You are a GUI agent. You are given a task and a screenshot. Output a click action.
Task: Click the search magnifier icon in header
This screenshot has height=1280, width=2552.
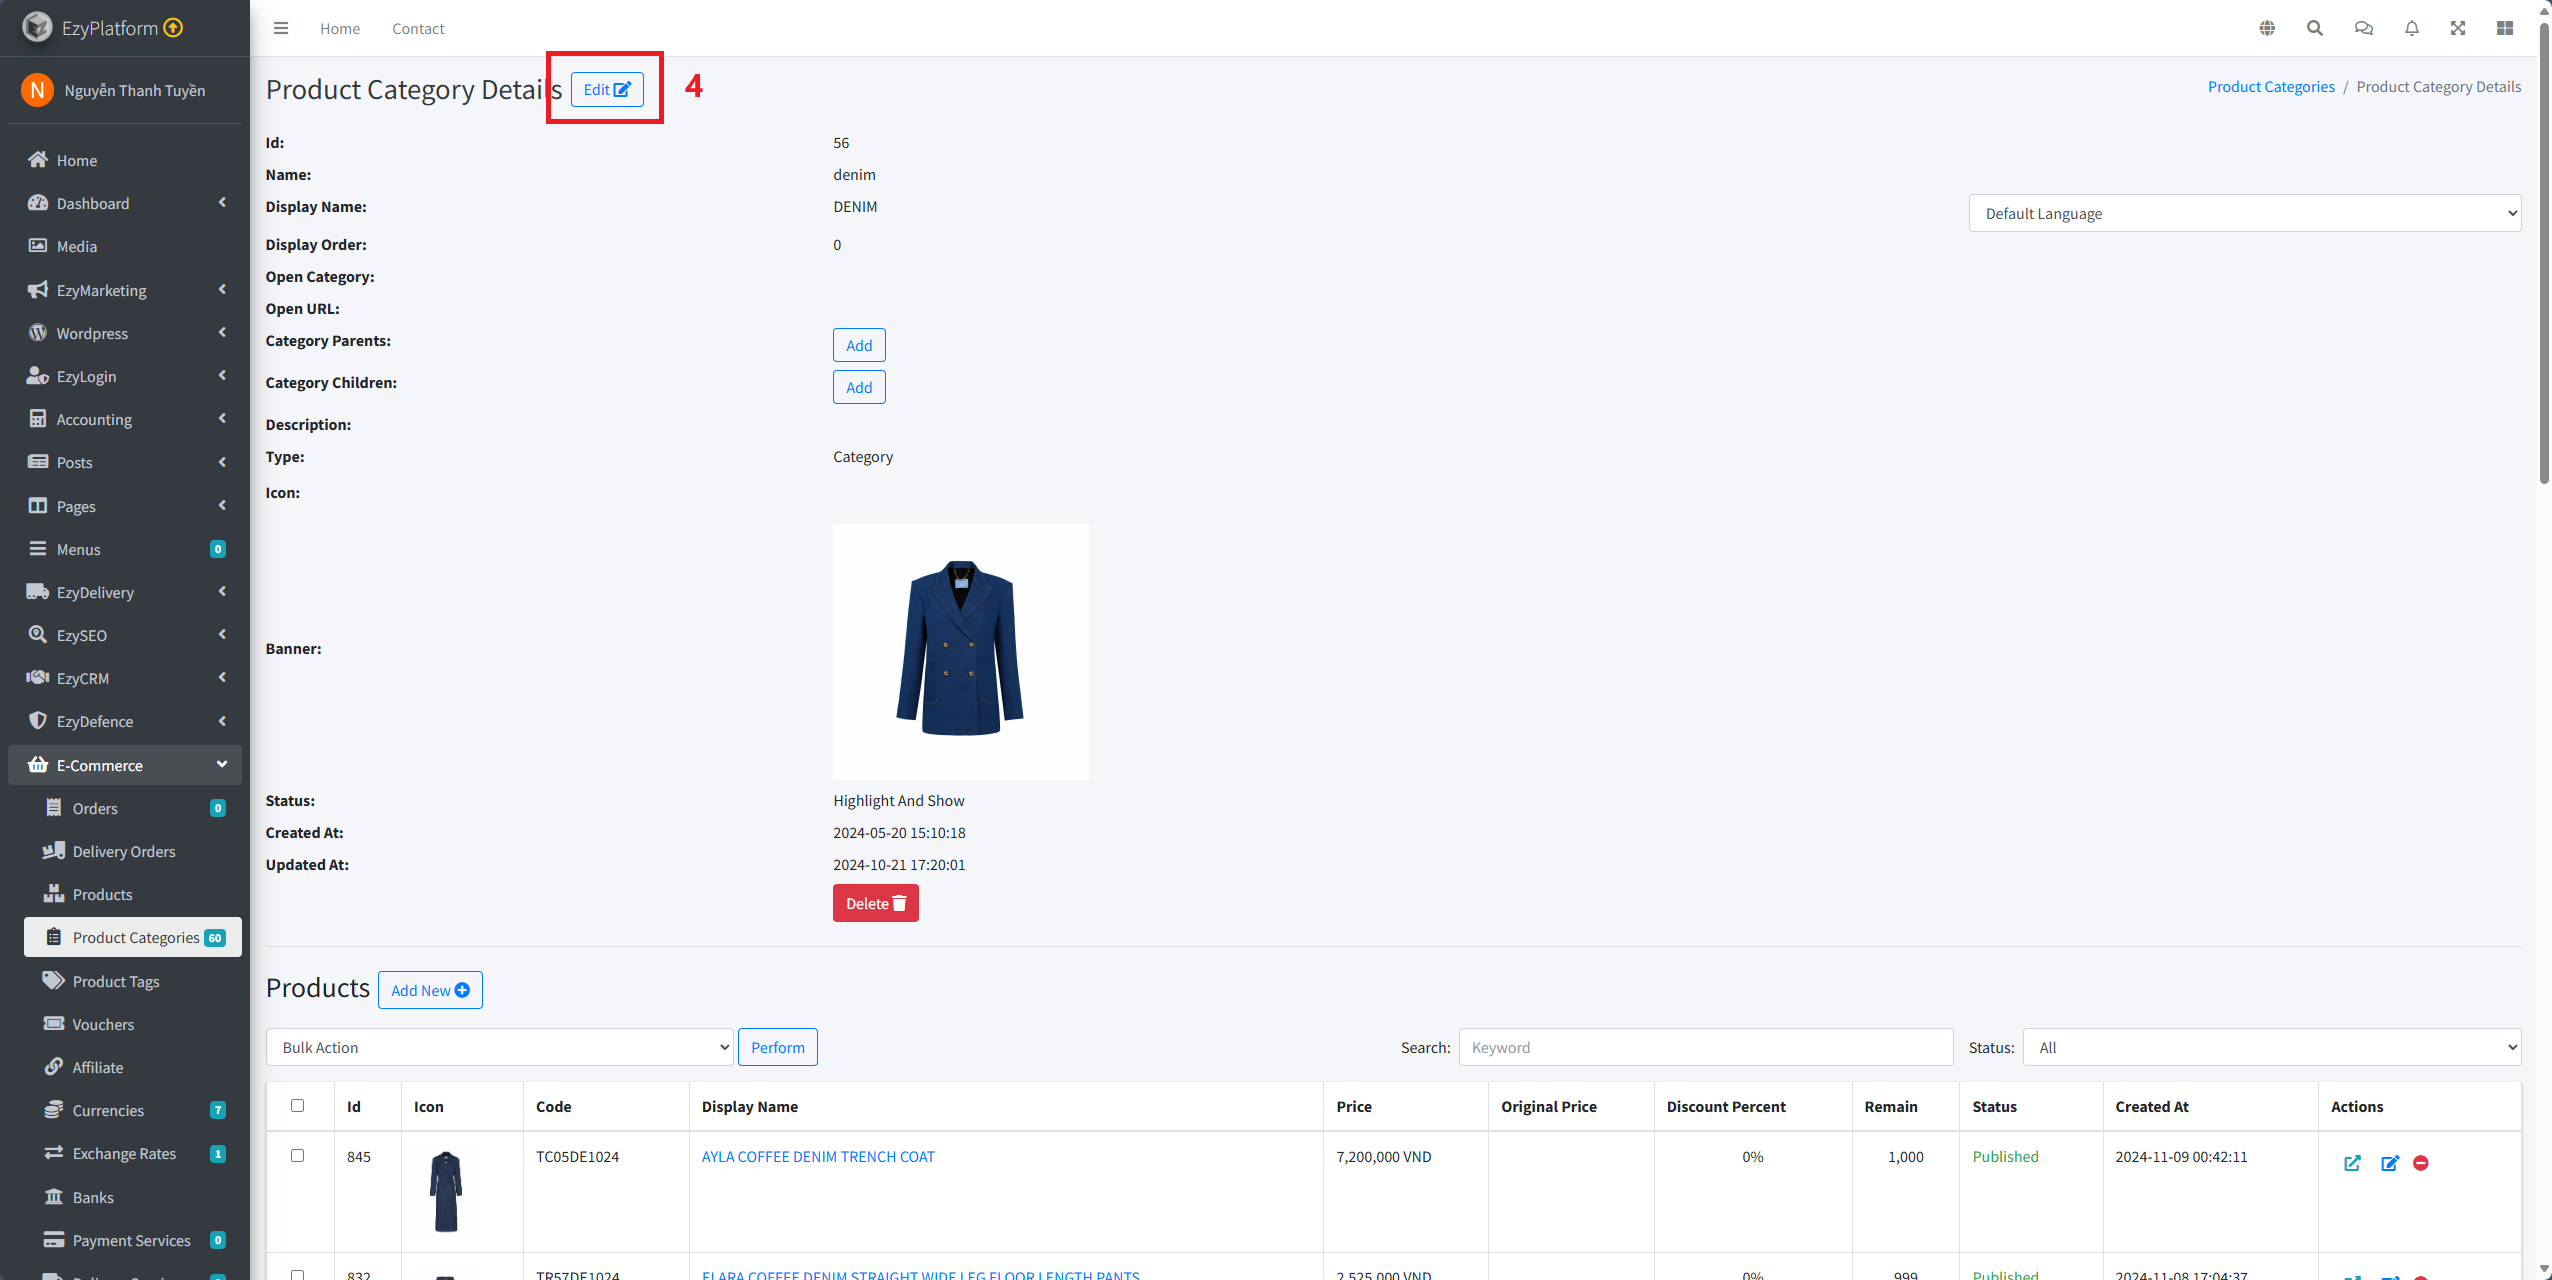click(x=2315, y=28)
